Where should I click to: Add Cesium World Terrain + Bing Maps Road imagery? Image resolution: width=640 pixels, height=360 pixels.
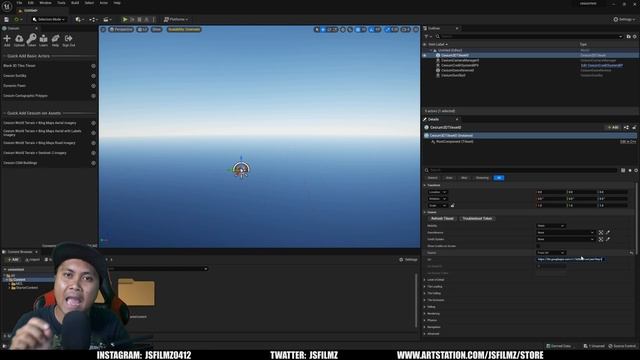pos(93,143)
